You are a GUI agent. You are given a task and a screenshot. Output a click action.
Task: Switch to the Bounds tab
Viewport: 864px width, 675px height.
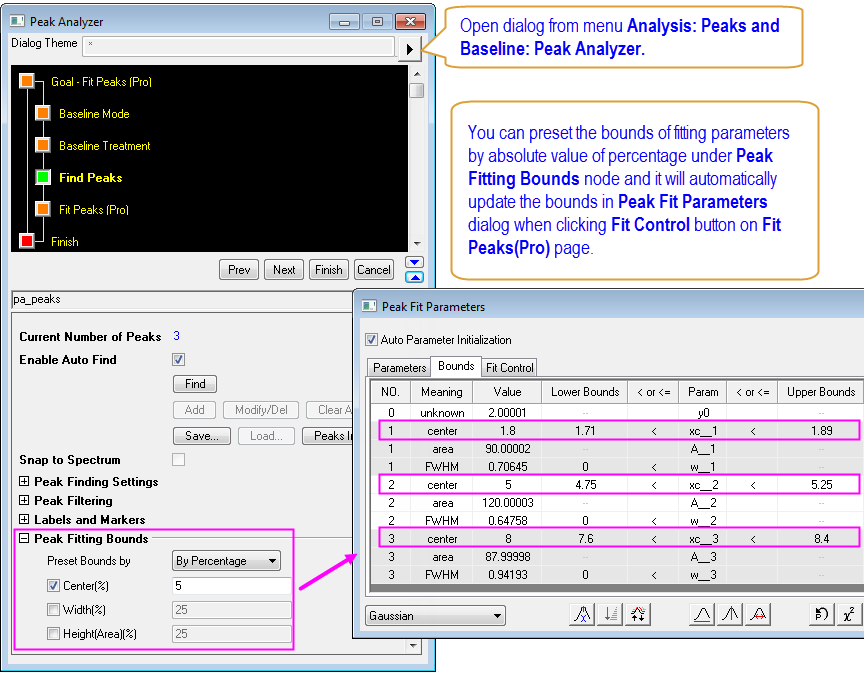click(456, 366)
